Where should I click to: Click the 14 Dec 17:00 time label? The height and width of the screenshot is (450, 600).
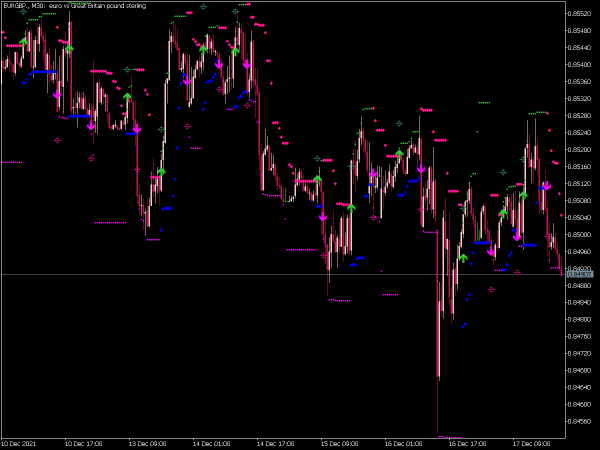tap(276, 443)
